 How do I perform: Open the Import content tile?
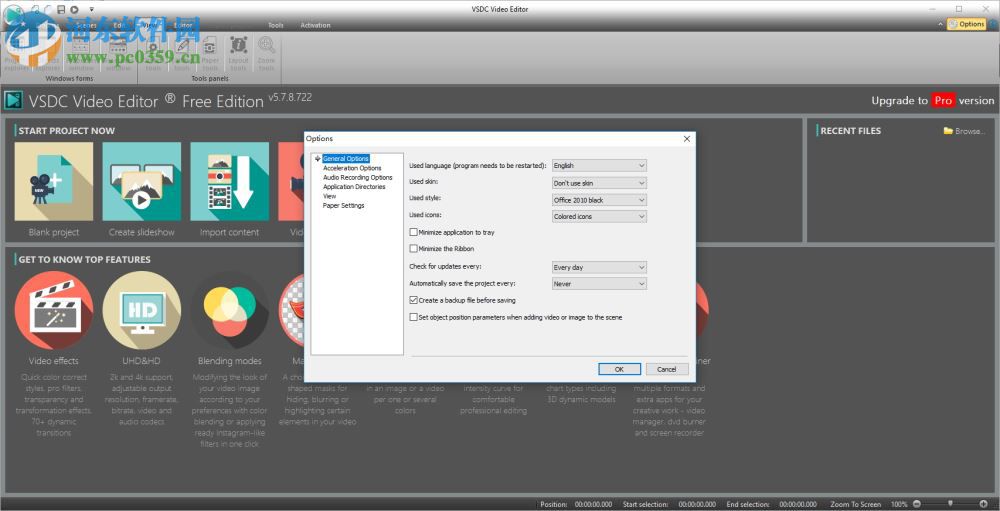pos(230,181)
